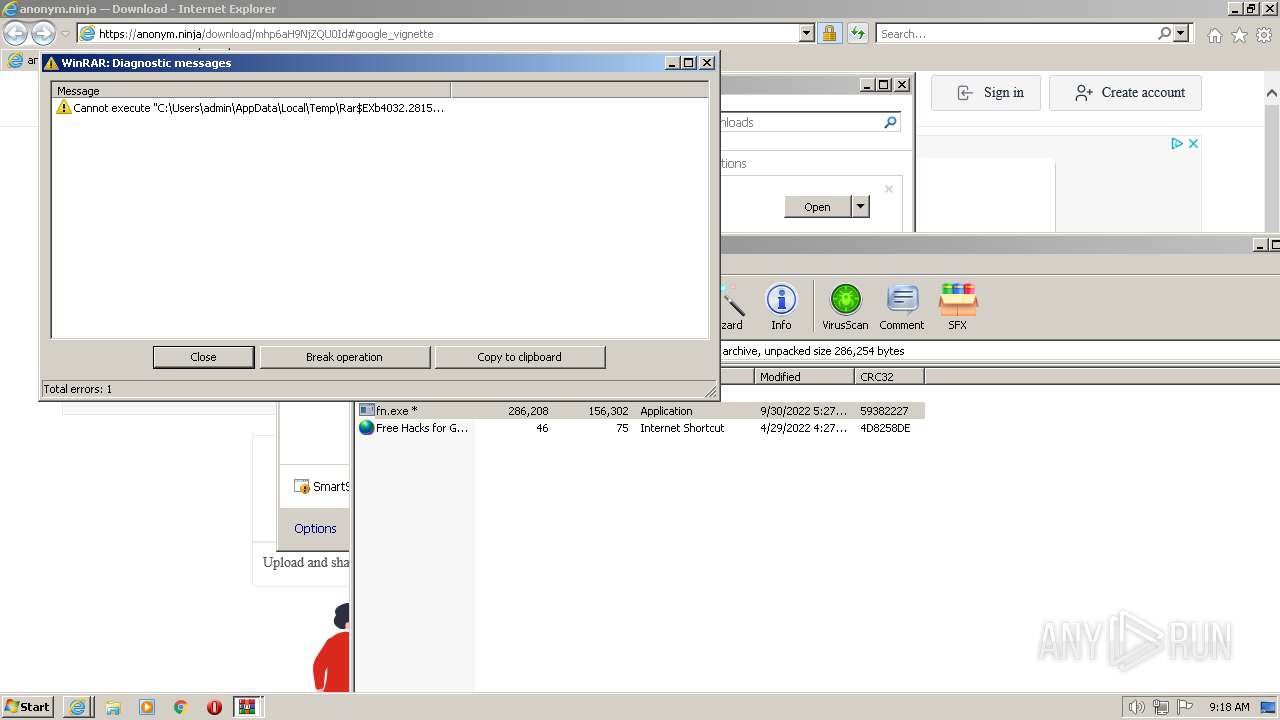
Task: Click Show desktop button
Action: [1270, 707]
